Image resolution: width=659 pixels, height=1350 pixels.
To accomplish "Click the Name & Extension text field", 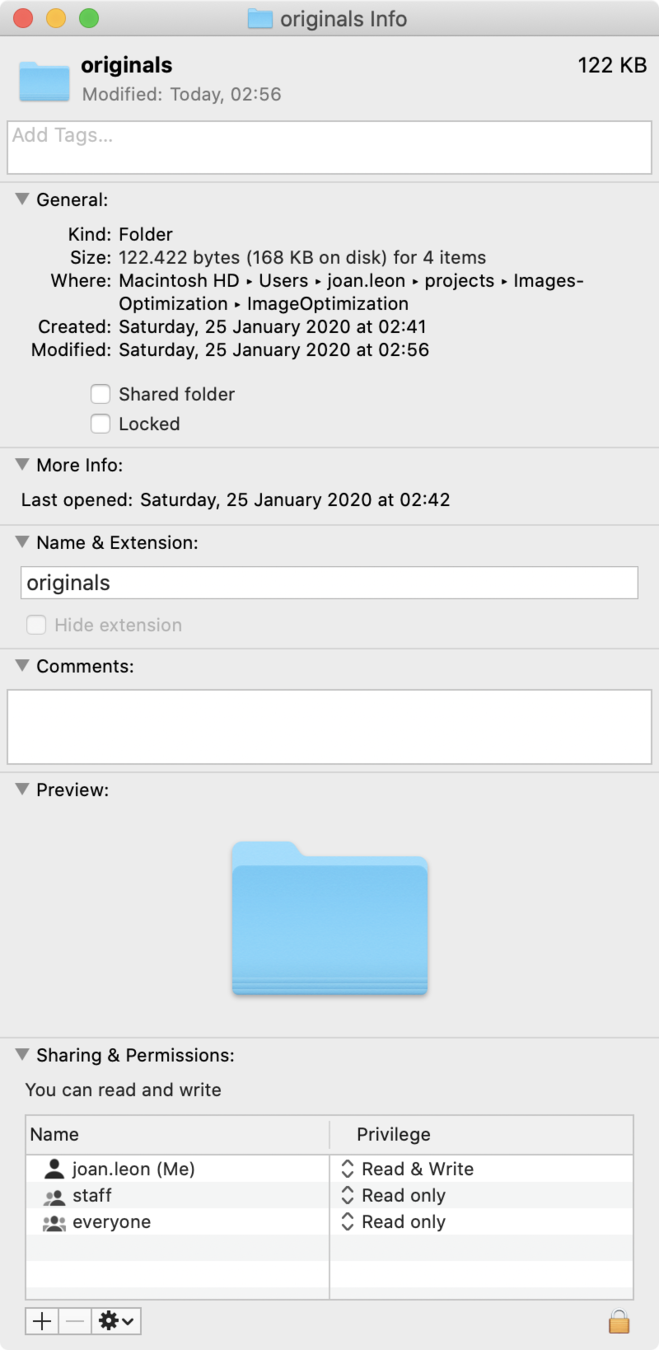I will click(x=329, y=582).
